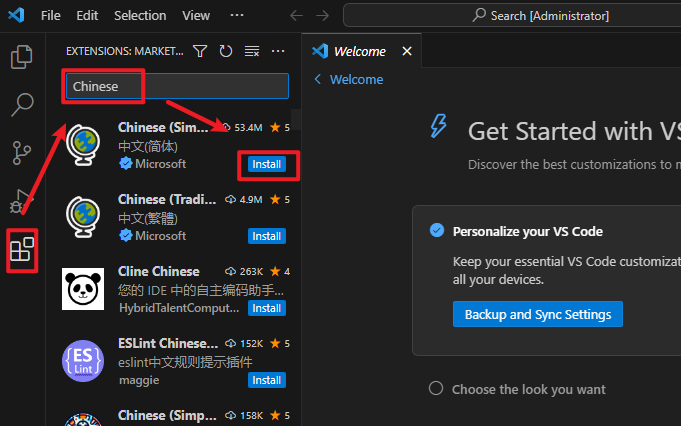Click the lightning bolt Get Started icon

[x=439, y=126]
